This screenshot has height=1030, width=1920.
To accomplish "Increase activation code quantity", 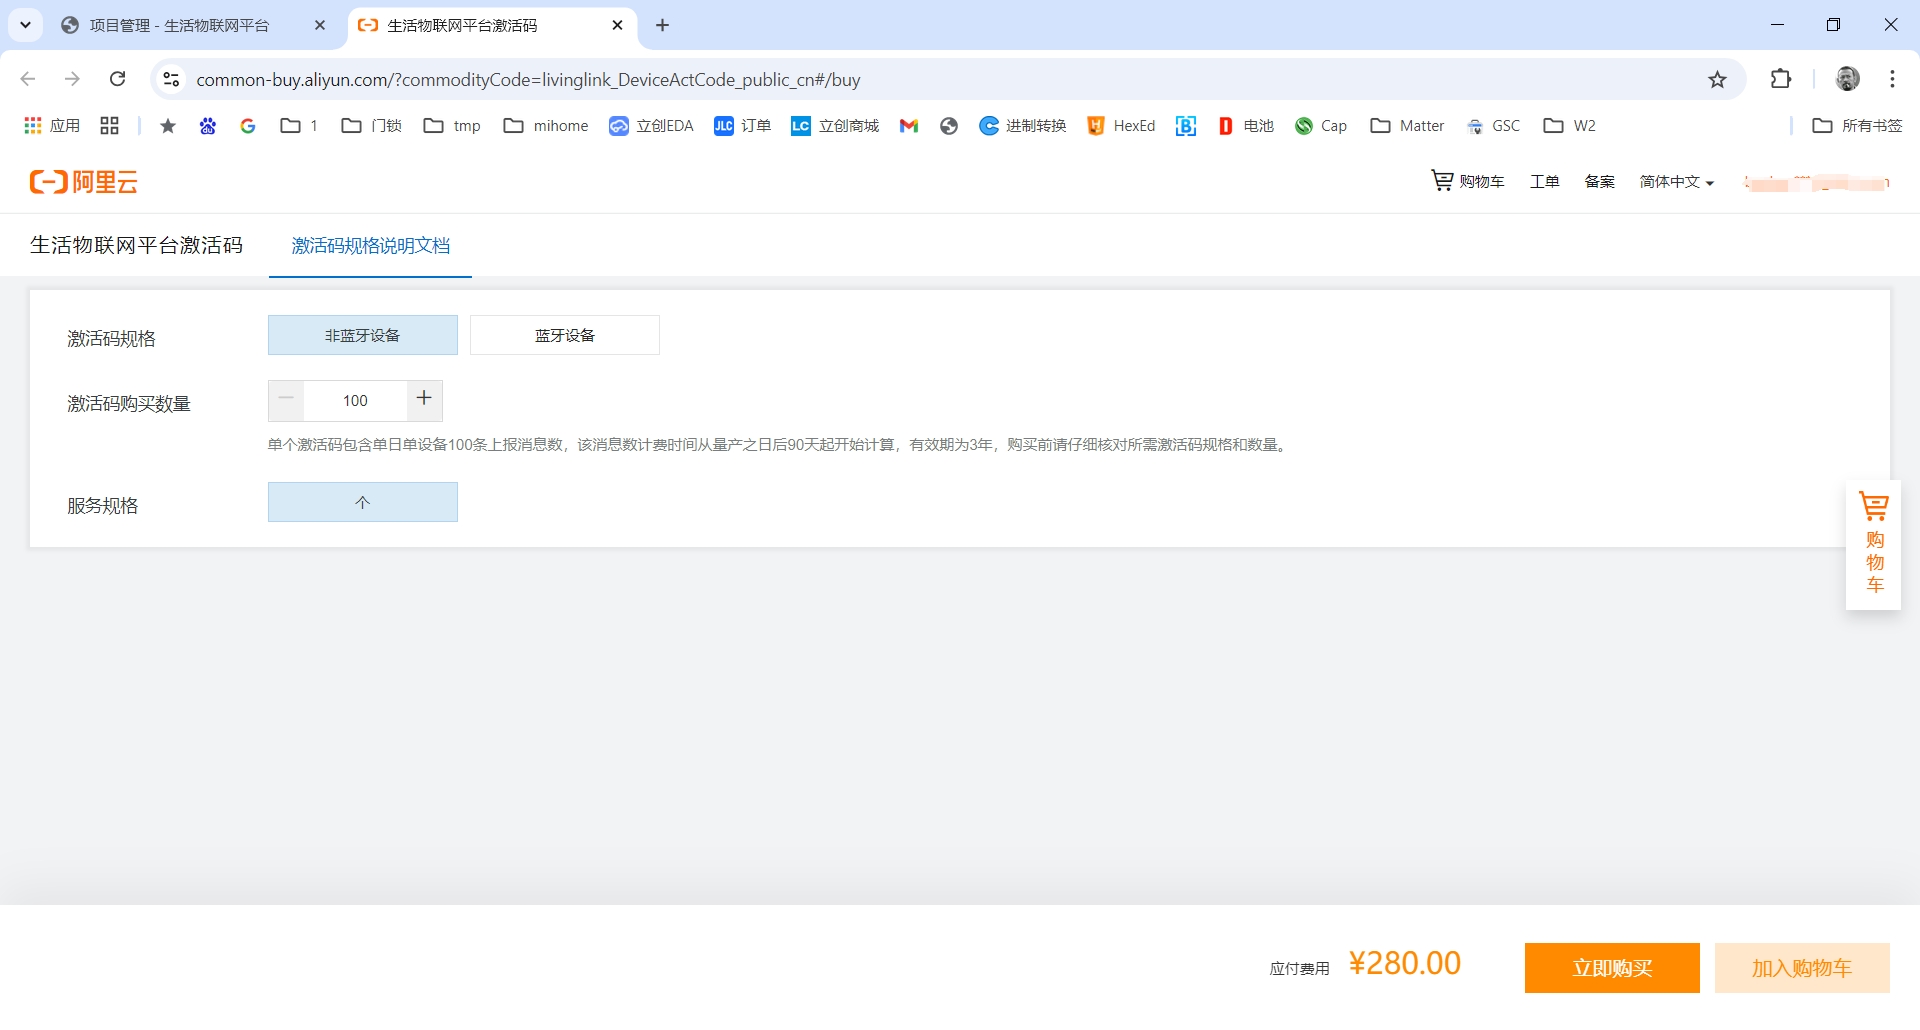I will coord(424,400).
